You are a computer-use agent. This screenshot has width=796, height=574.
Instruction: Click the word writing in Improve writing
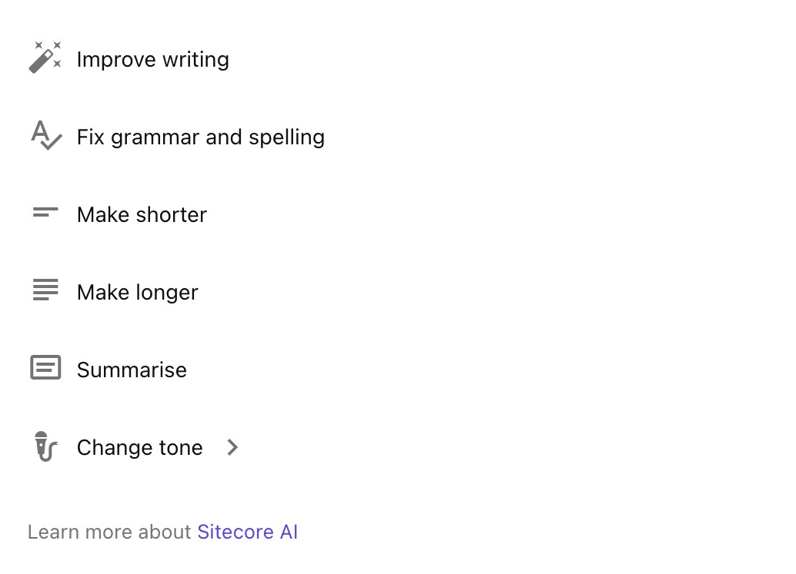(x=196, y=60)
